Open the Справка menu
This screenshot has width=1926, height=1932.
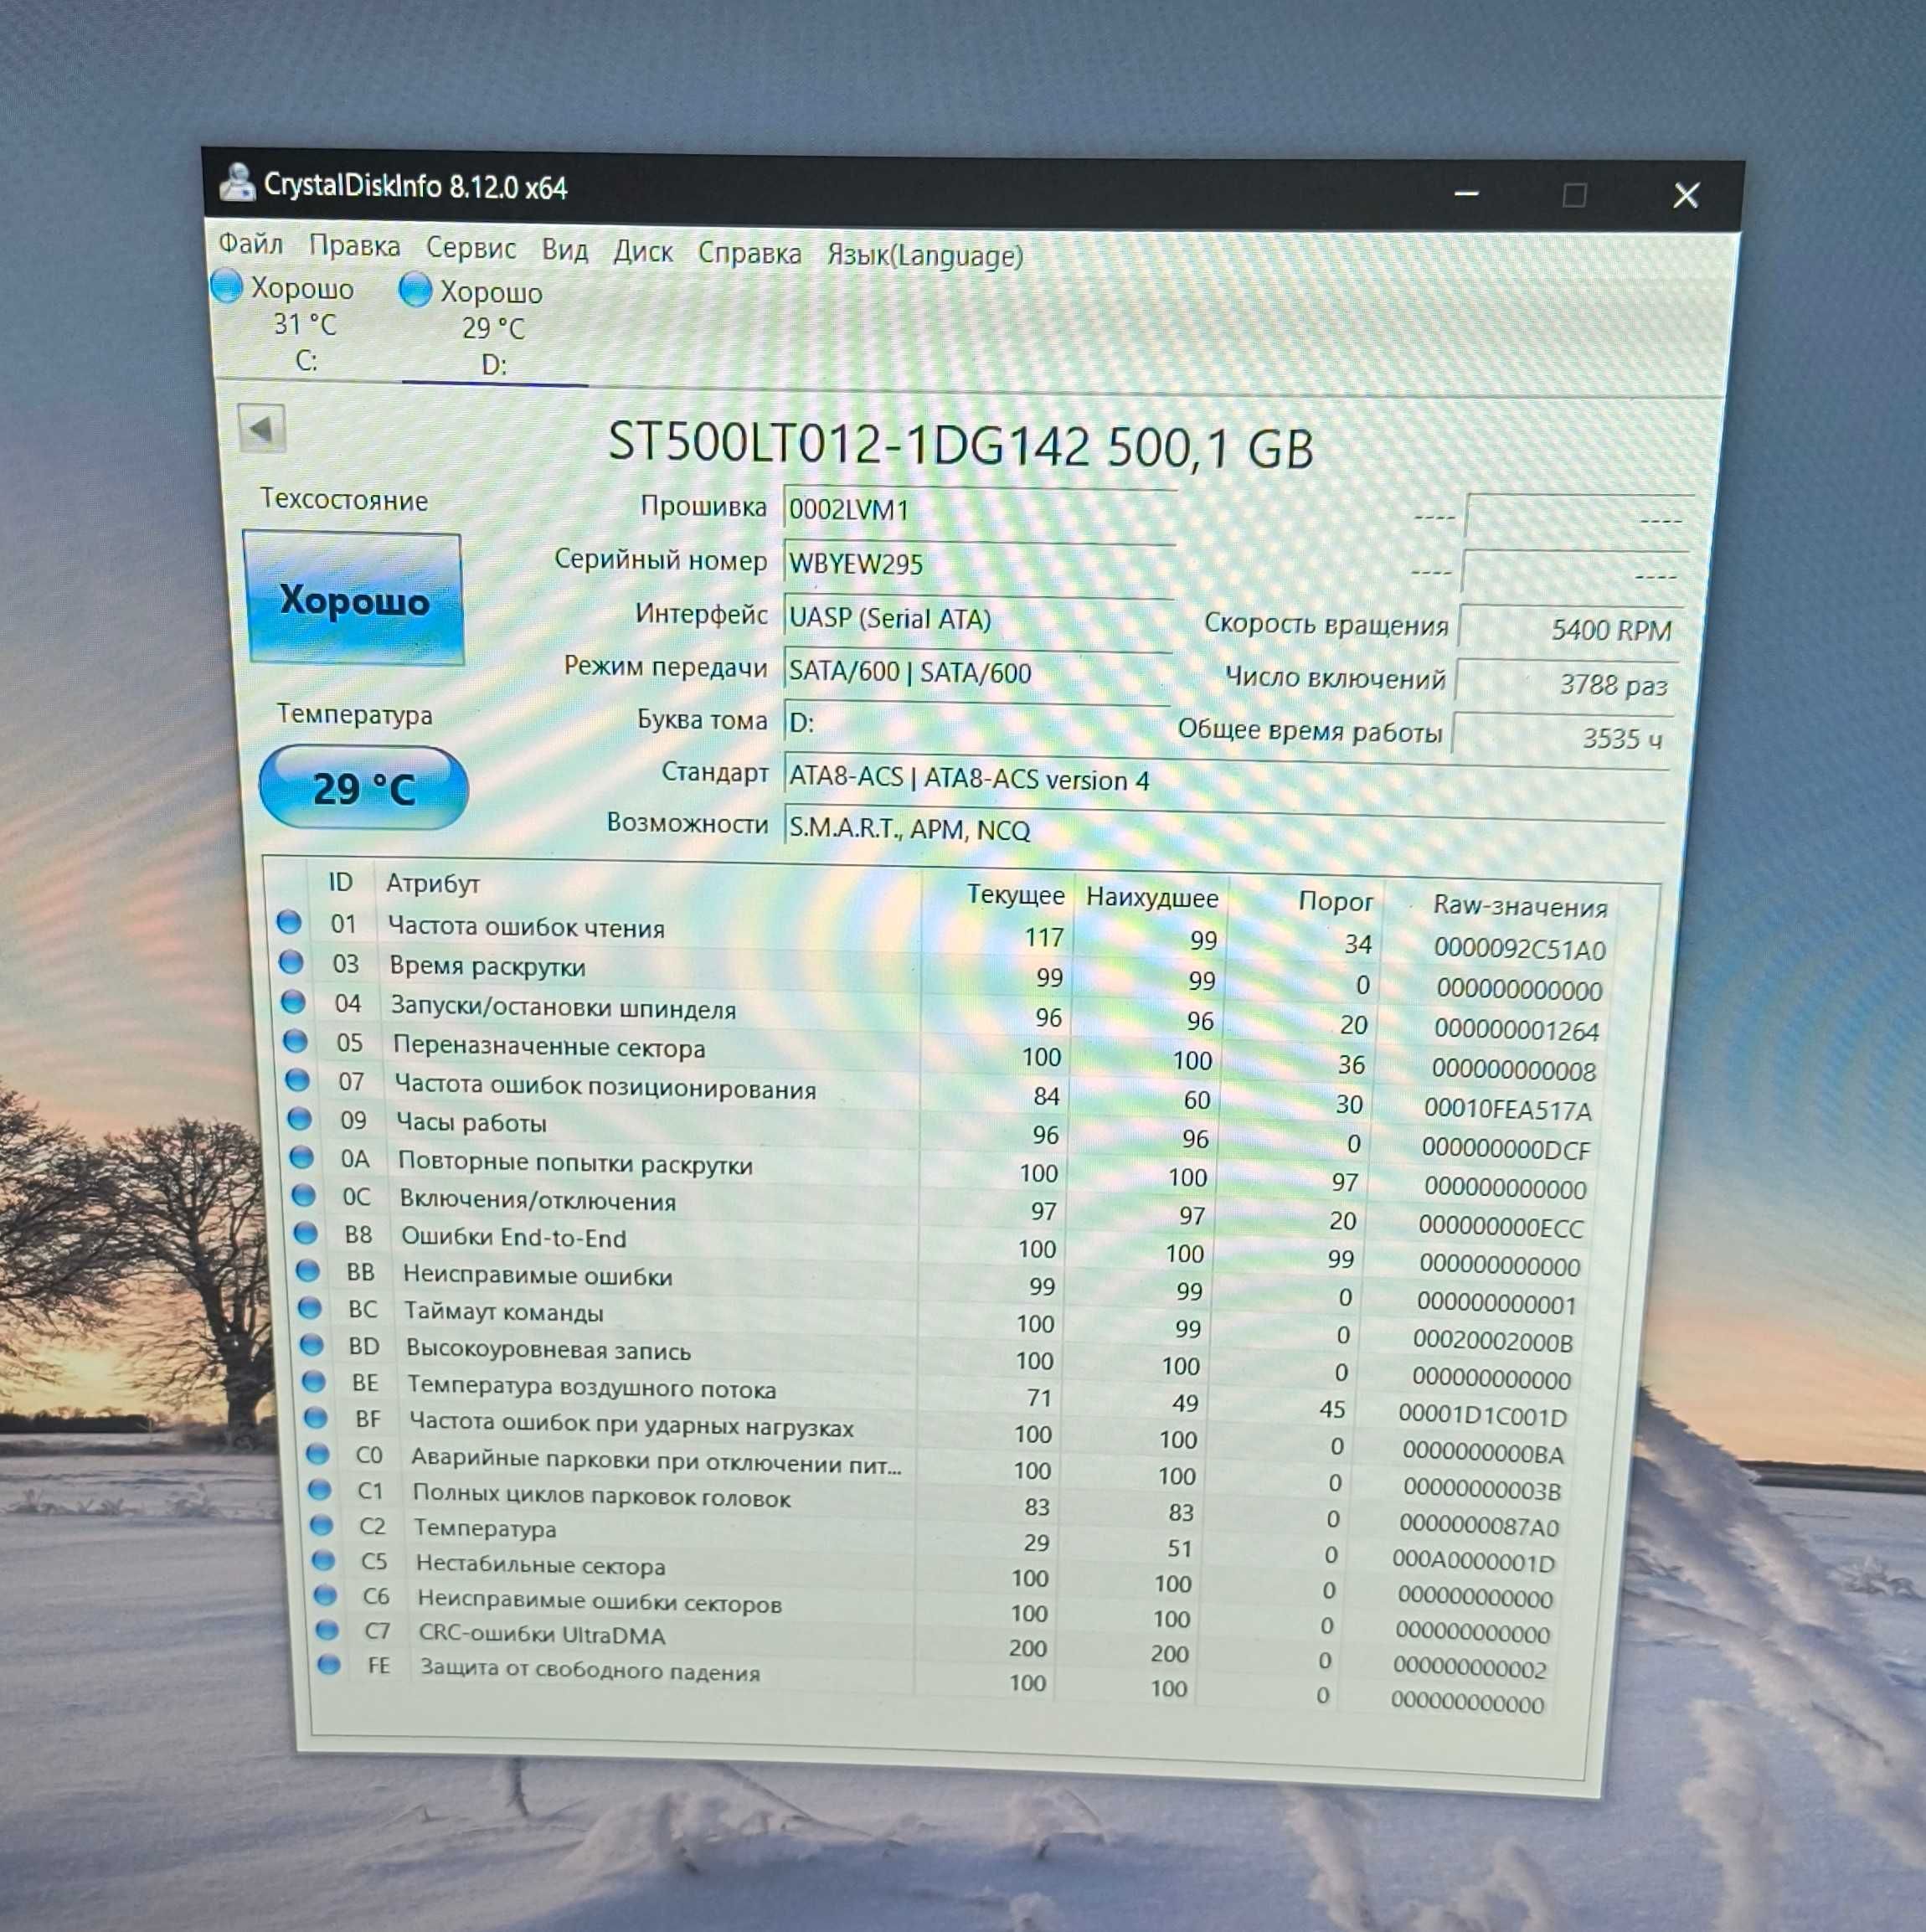[x=749, y=254]
